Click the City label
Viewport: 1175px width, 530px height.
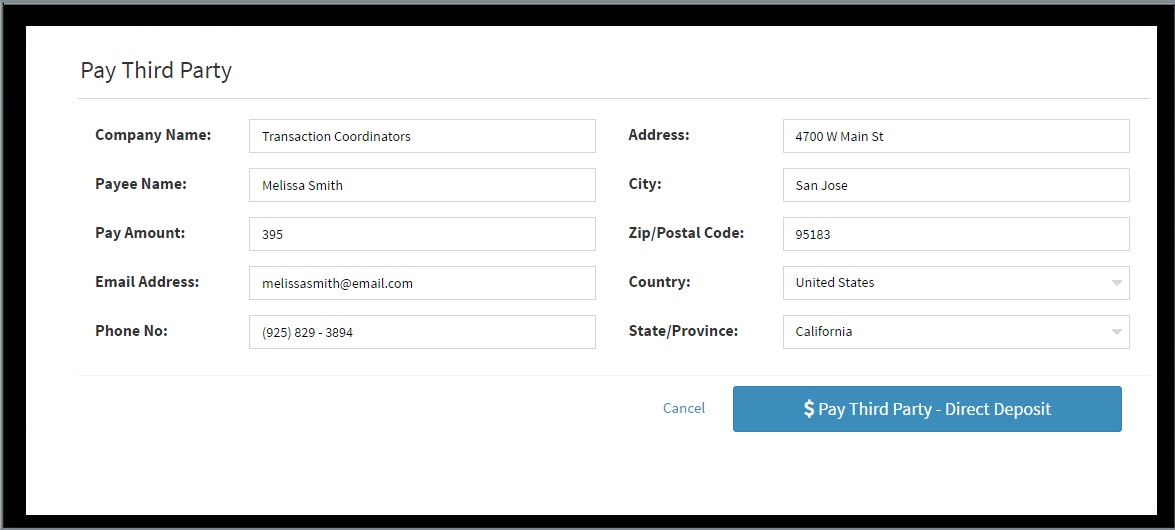point(645,184)
